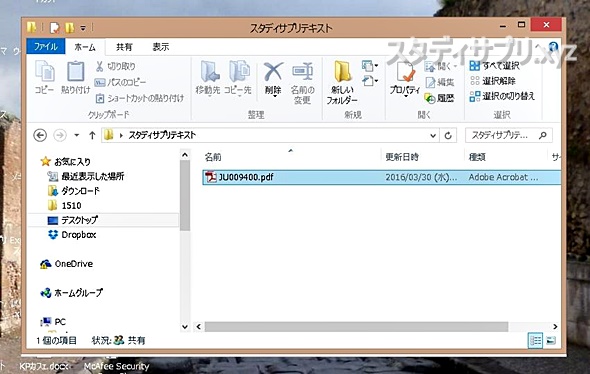The height and width of the screenshot is (374, 590).
Task: Open the 1510 folder in favorites
Action: [x=65, y=205]
